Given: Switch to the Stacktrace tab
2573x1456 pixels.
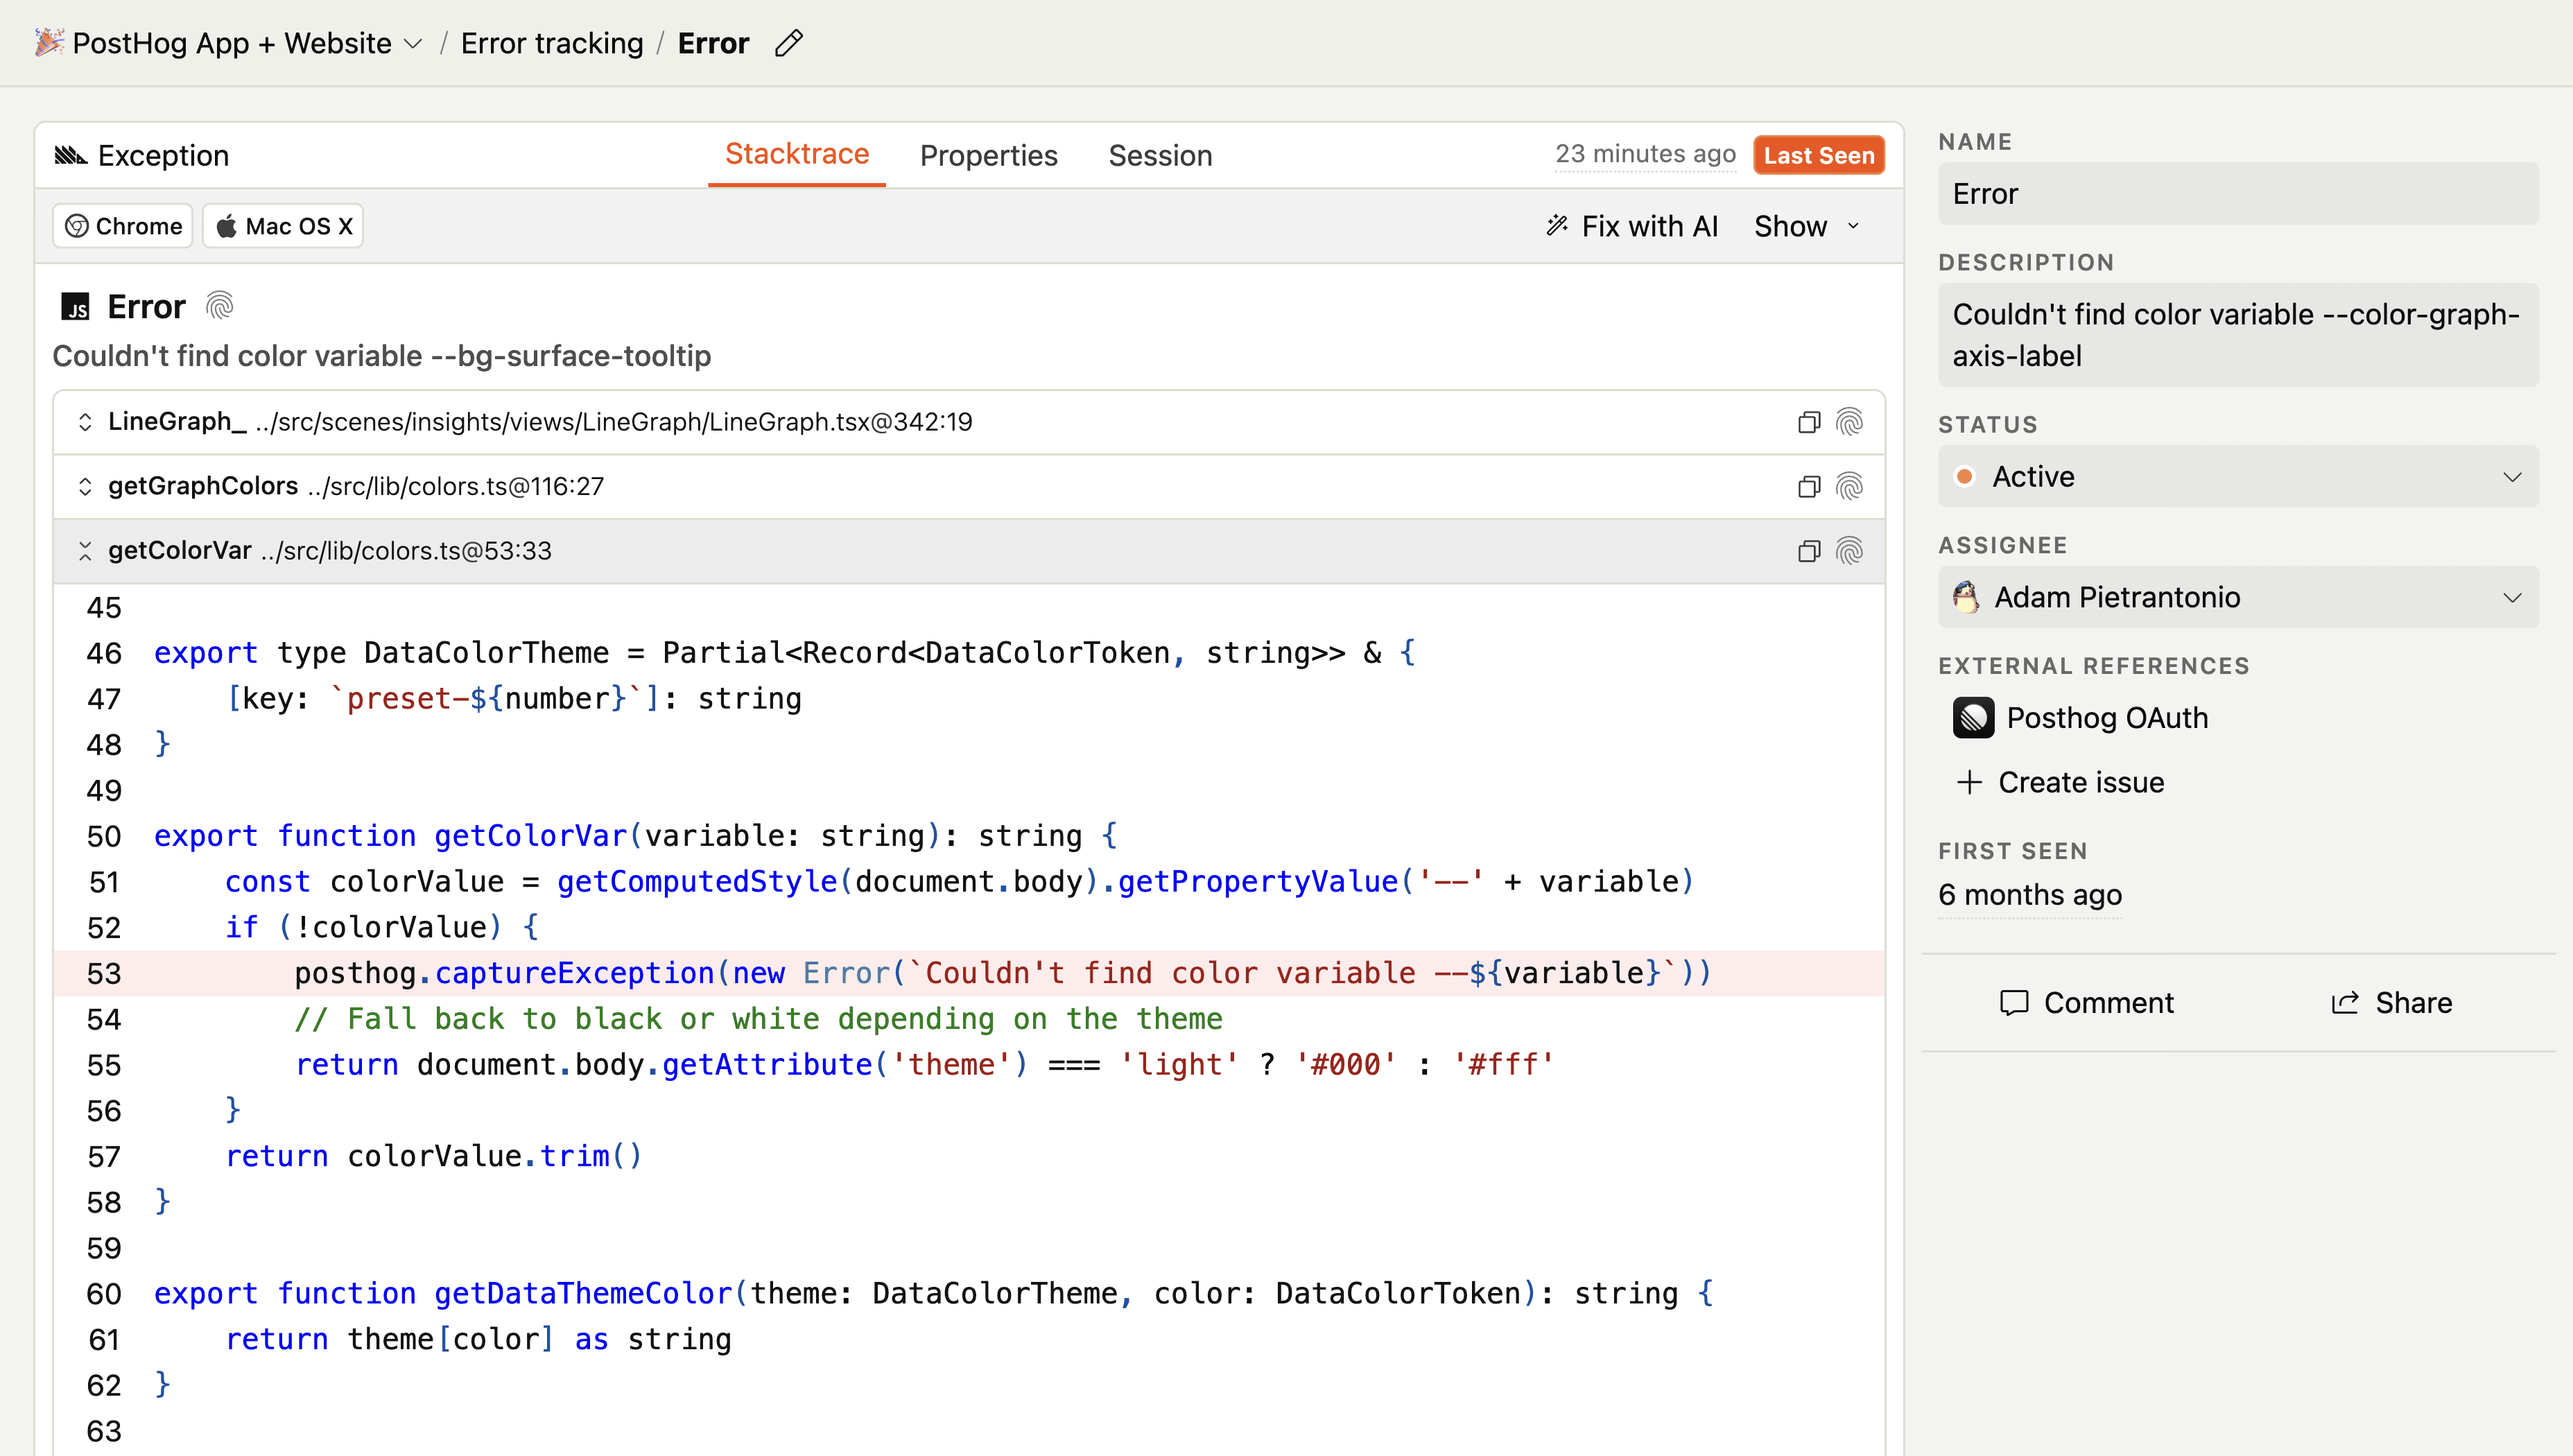Looking at the screenshot, I should coord(797,154).
